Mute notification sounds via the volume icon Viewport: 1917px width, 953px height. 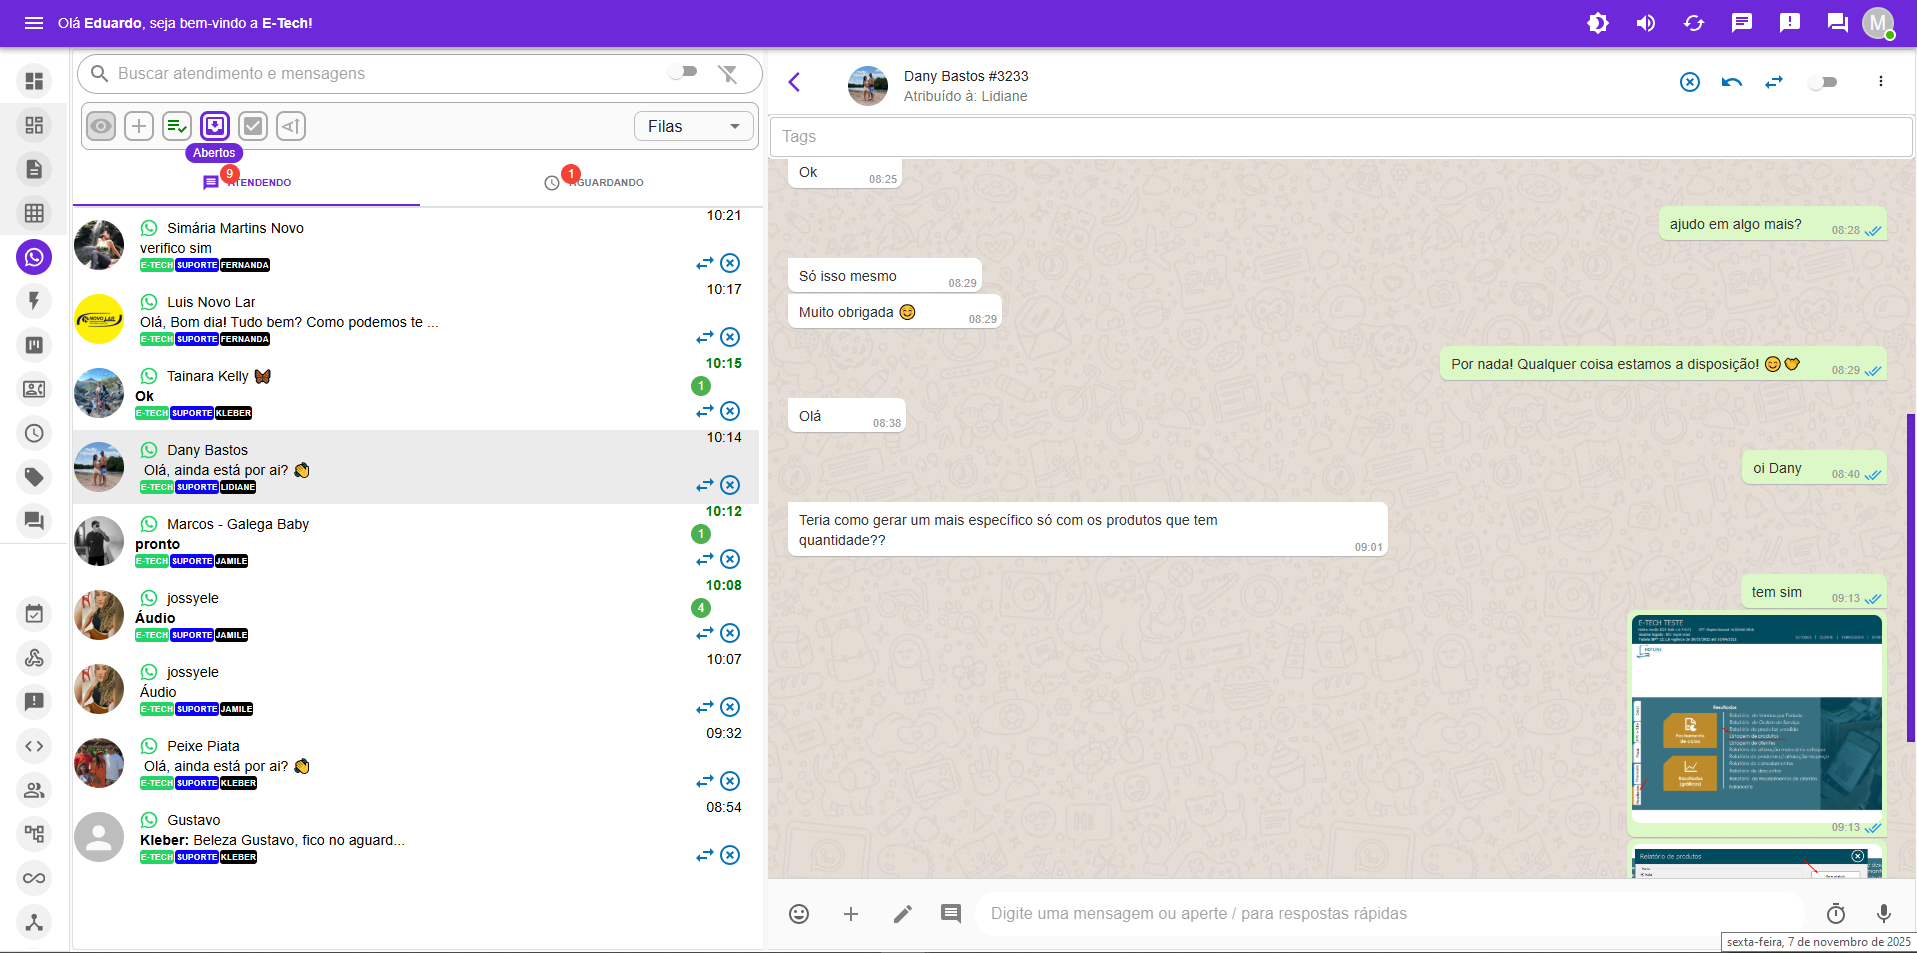[x=1646, y=23]
